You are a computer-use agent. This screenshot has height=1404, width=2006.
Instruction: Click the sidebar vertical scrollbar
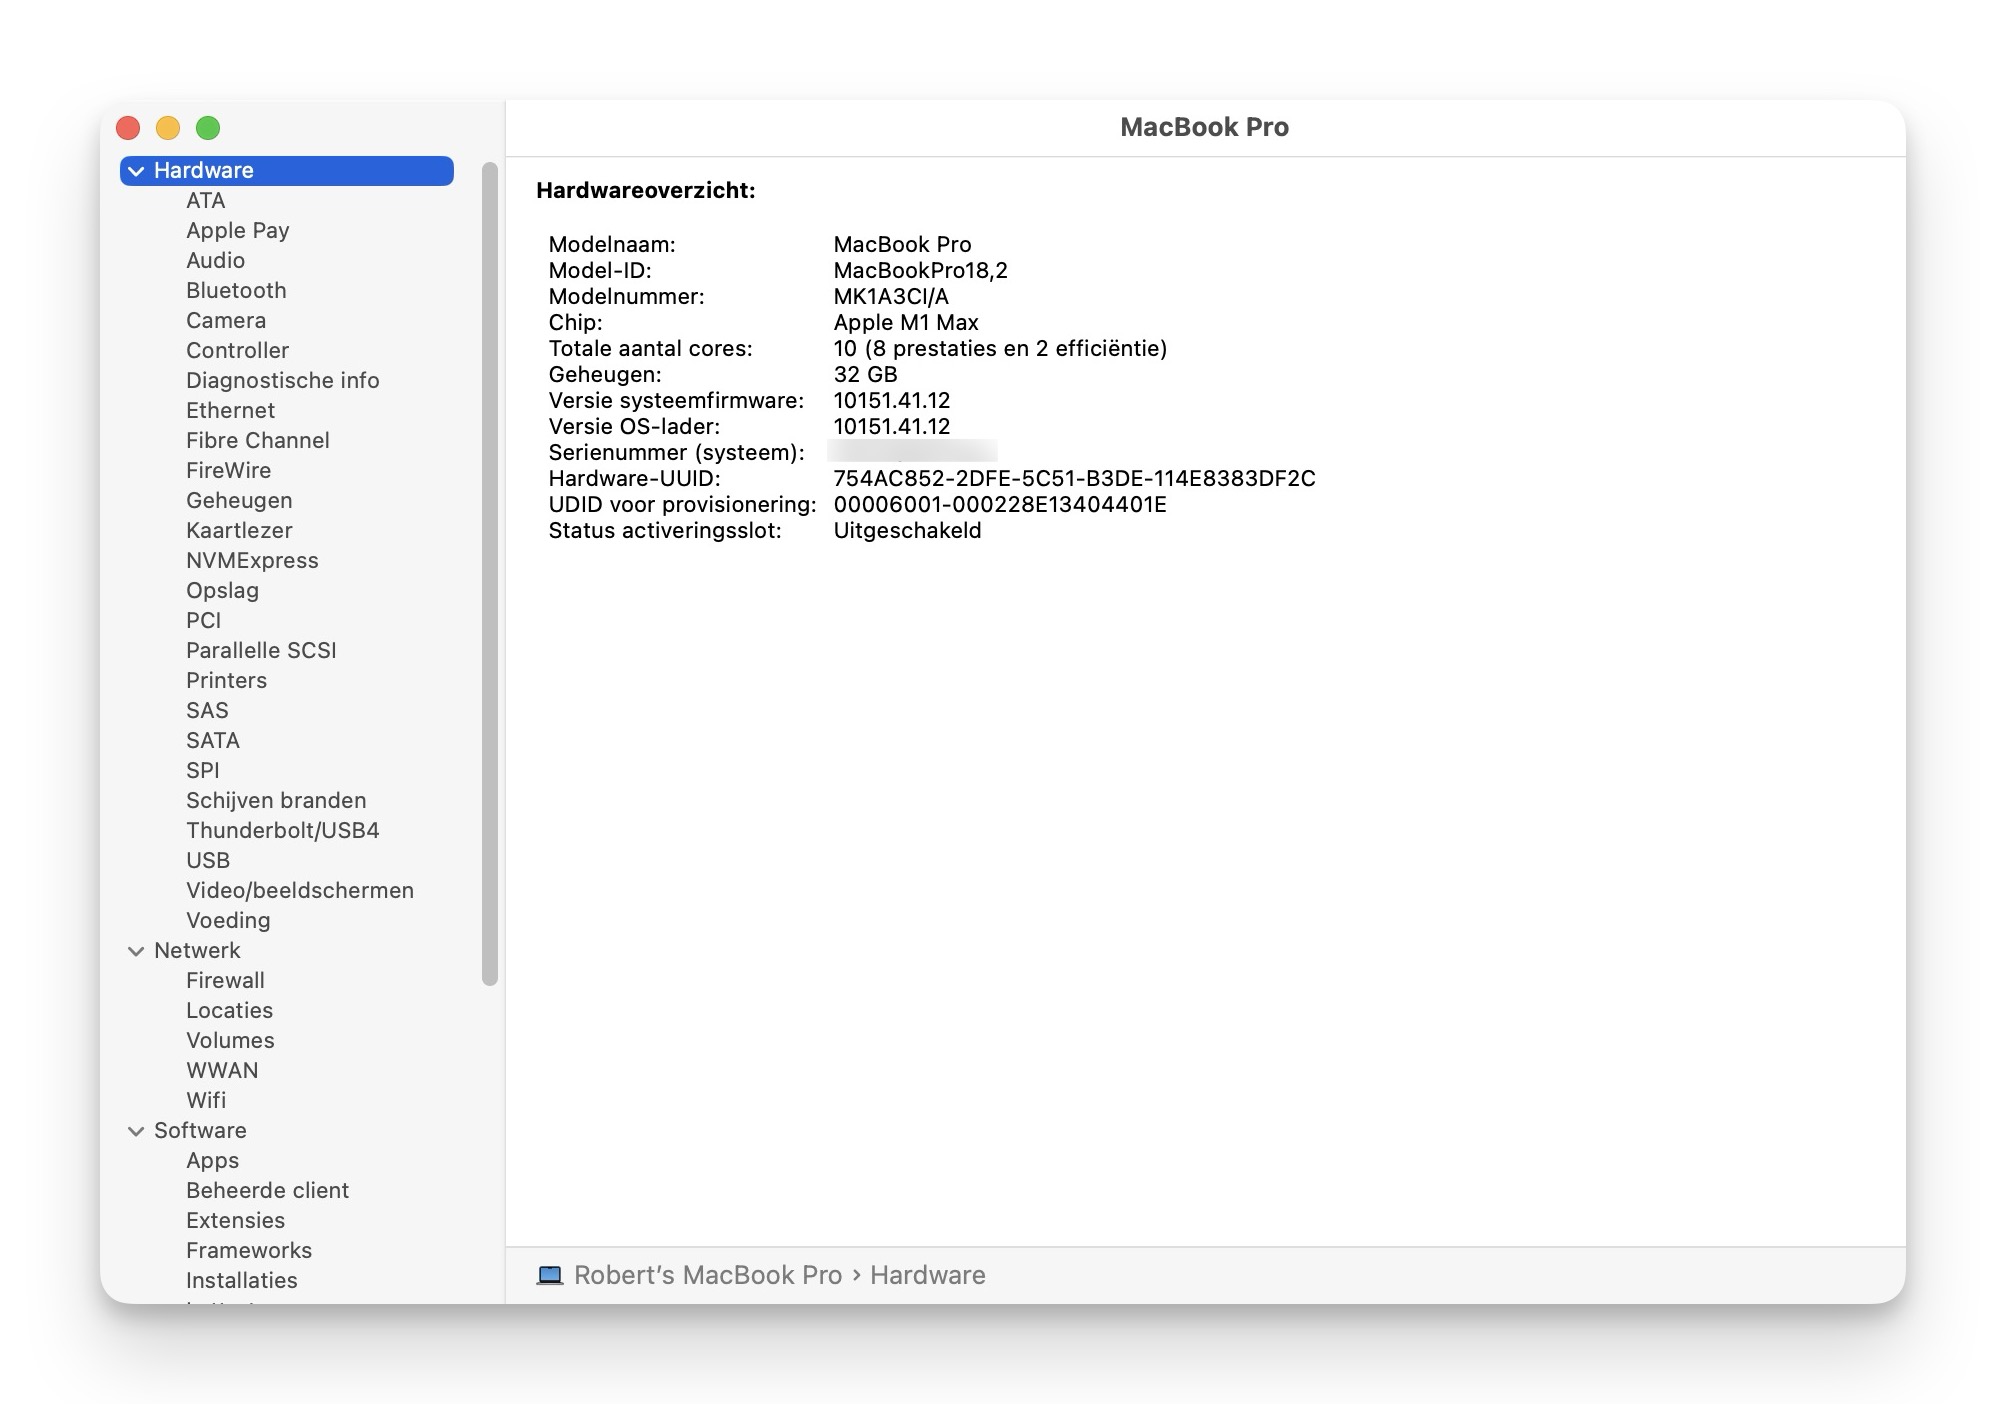click(490, 574)
